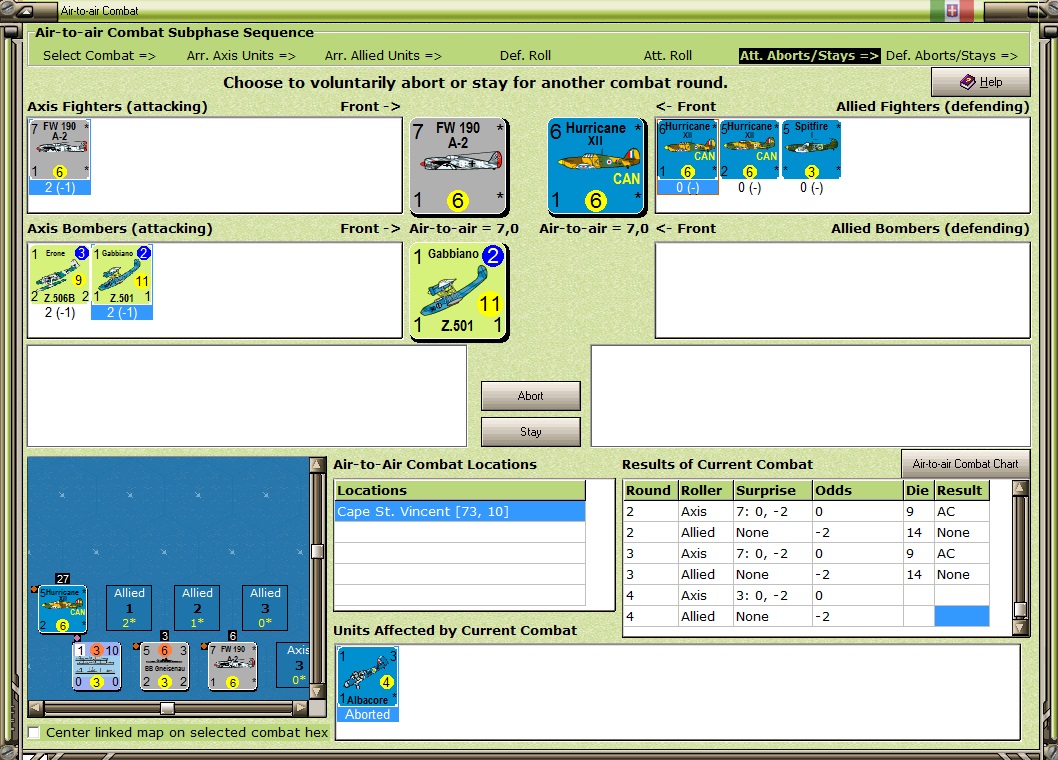
Task: Click the Abort button
Action: (x=530, y=396)
